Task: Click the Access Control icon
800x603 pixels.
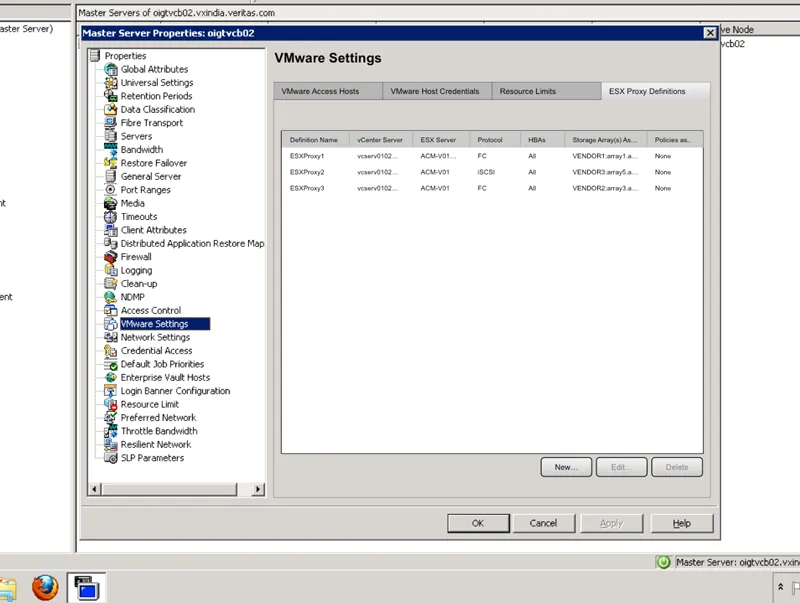Action: [111, 310]
